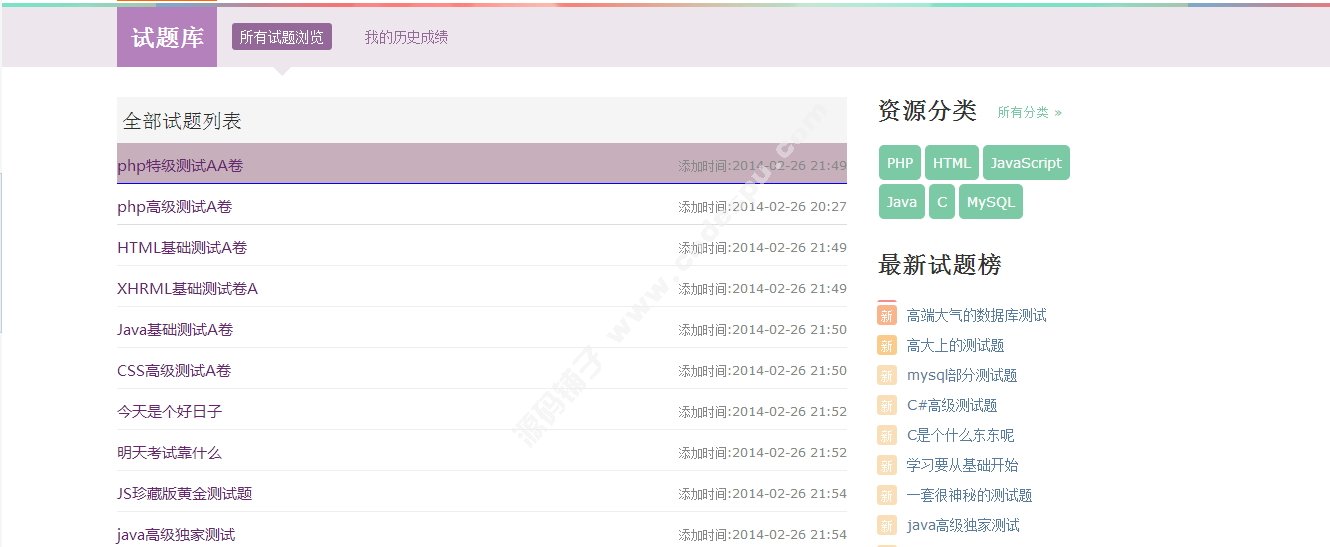Open the 明天考试靠什么 test
1330x547 pixels.
pos(170,453)
